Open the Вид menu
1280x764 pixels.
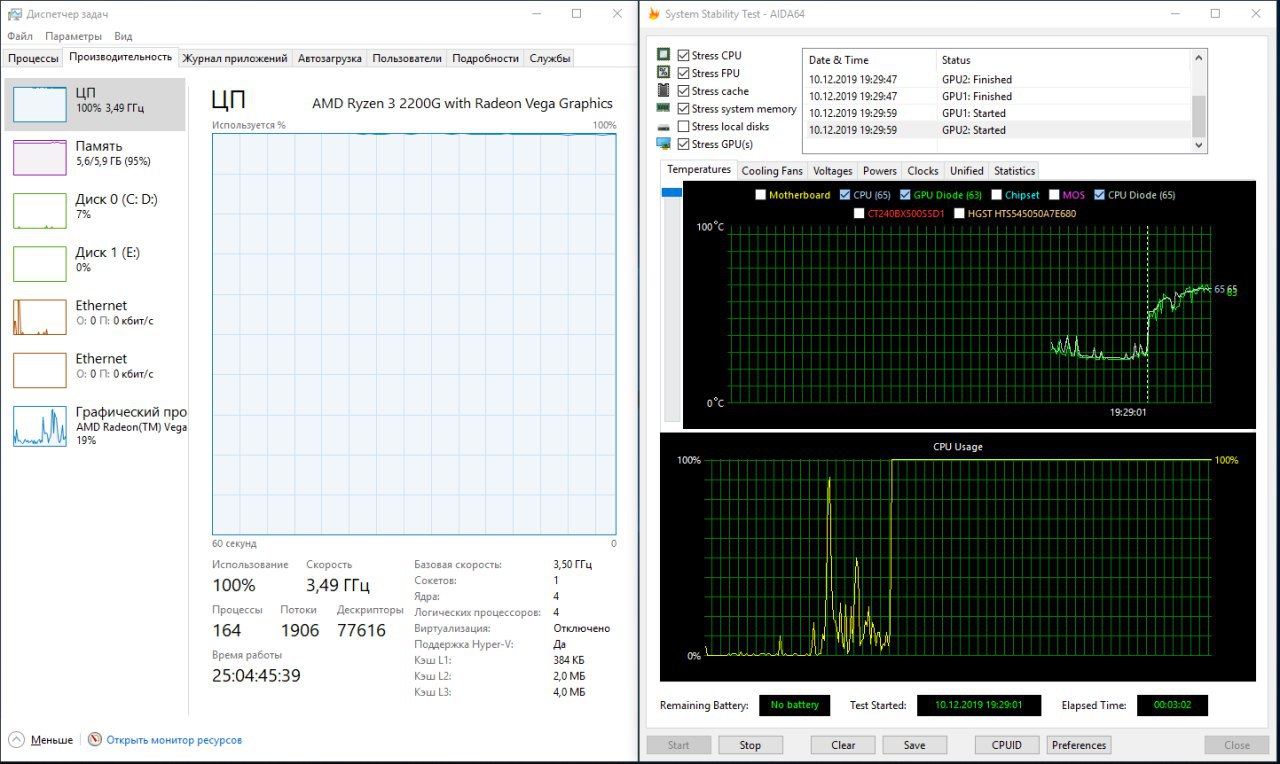point(123,36)
